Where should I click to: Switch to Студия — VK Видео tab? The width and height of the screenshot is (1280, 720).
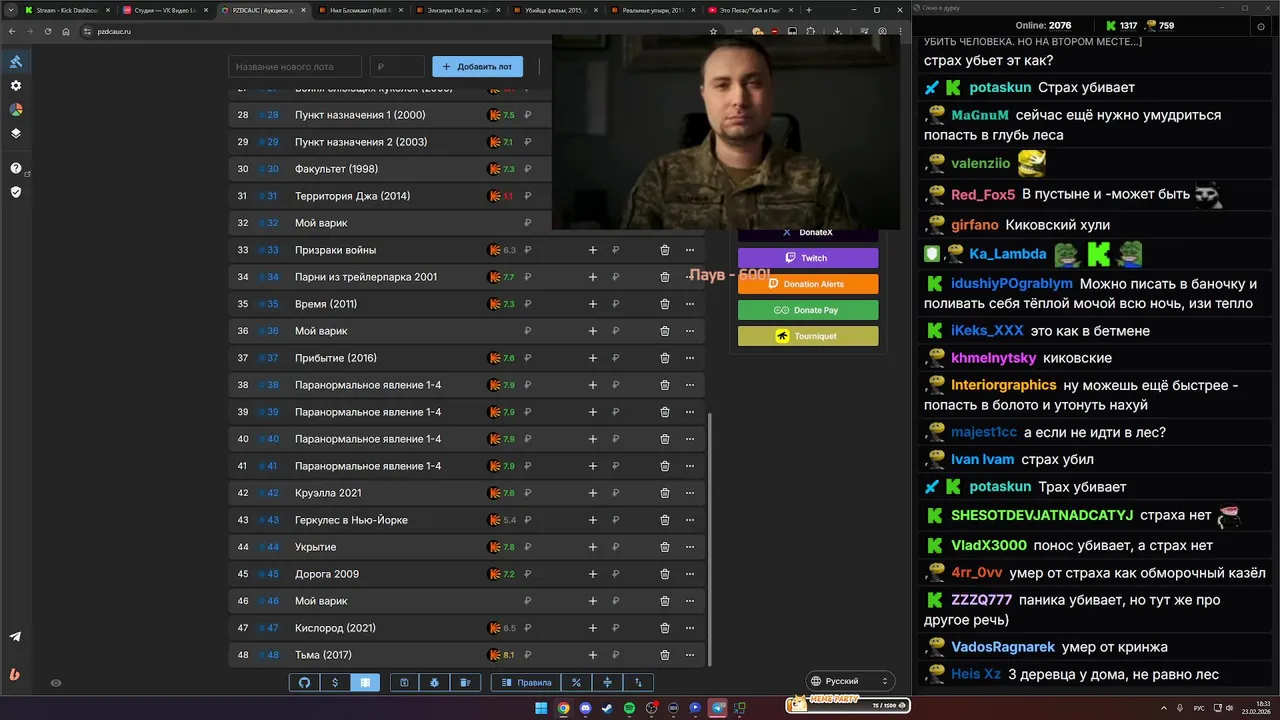coord(164,10)
